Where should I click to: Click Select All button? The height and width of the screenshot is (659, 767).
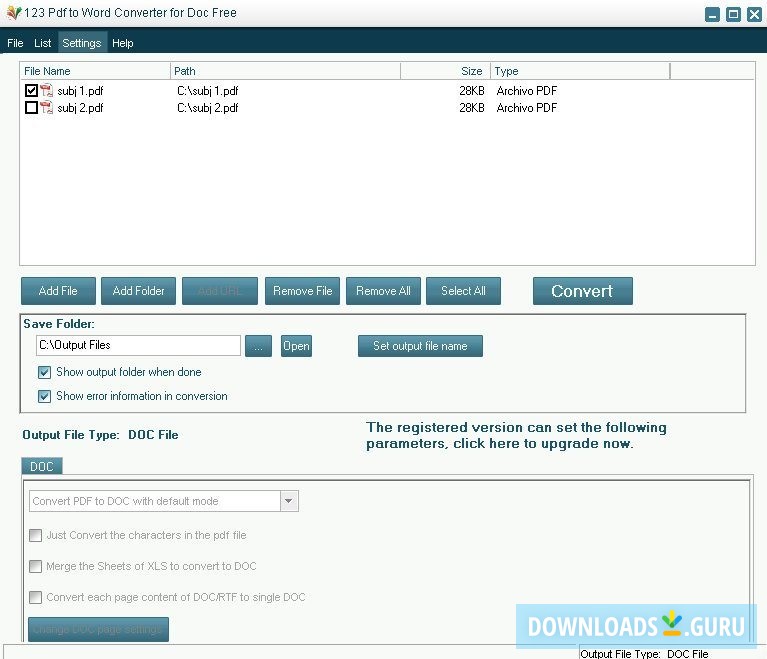[x=463, y=291]
